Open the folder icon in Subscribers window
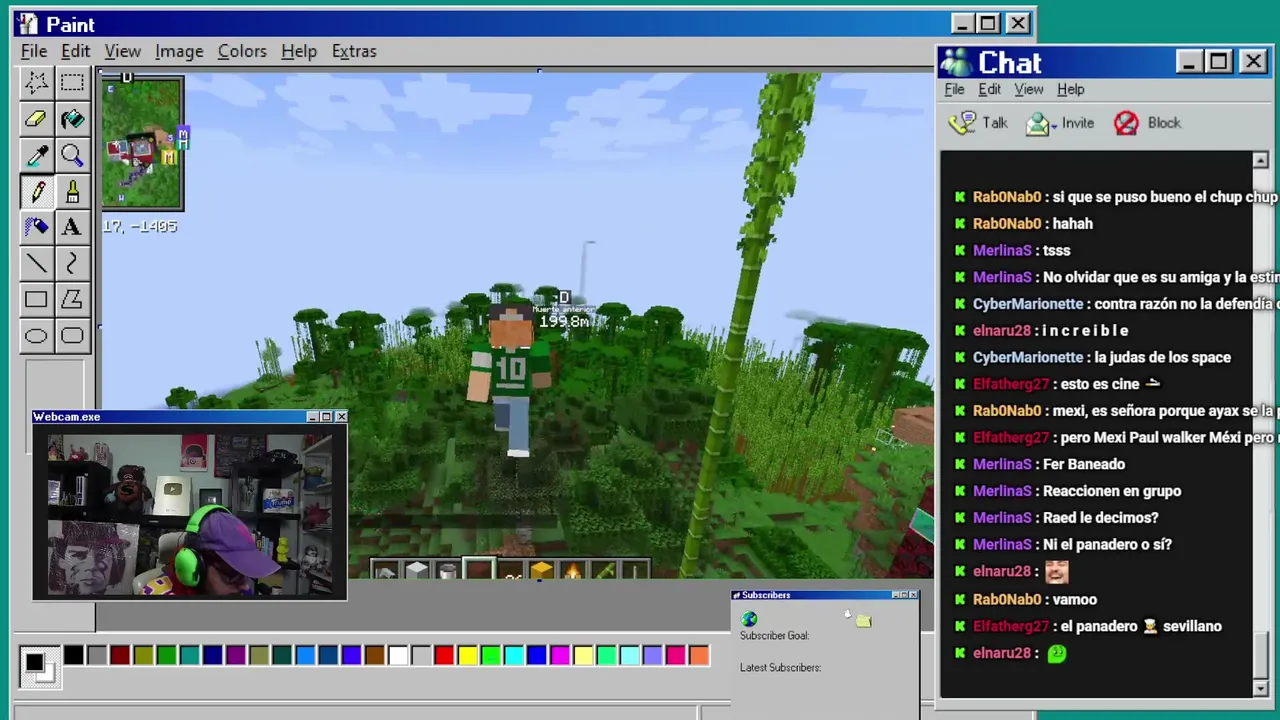This screenshot has height=720, width=1280. pyautogui.click(x=864, y=621)
